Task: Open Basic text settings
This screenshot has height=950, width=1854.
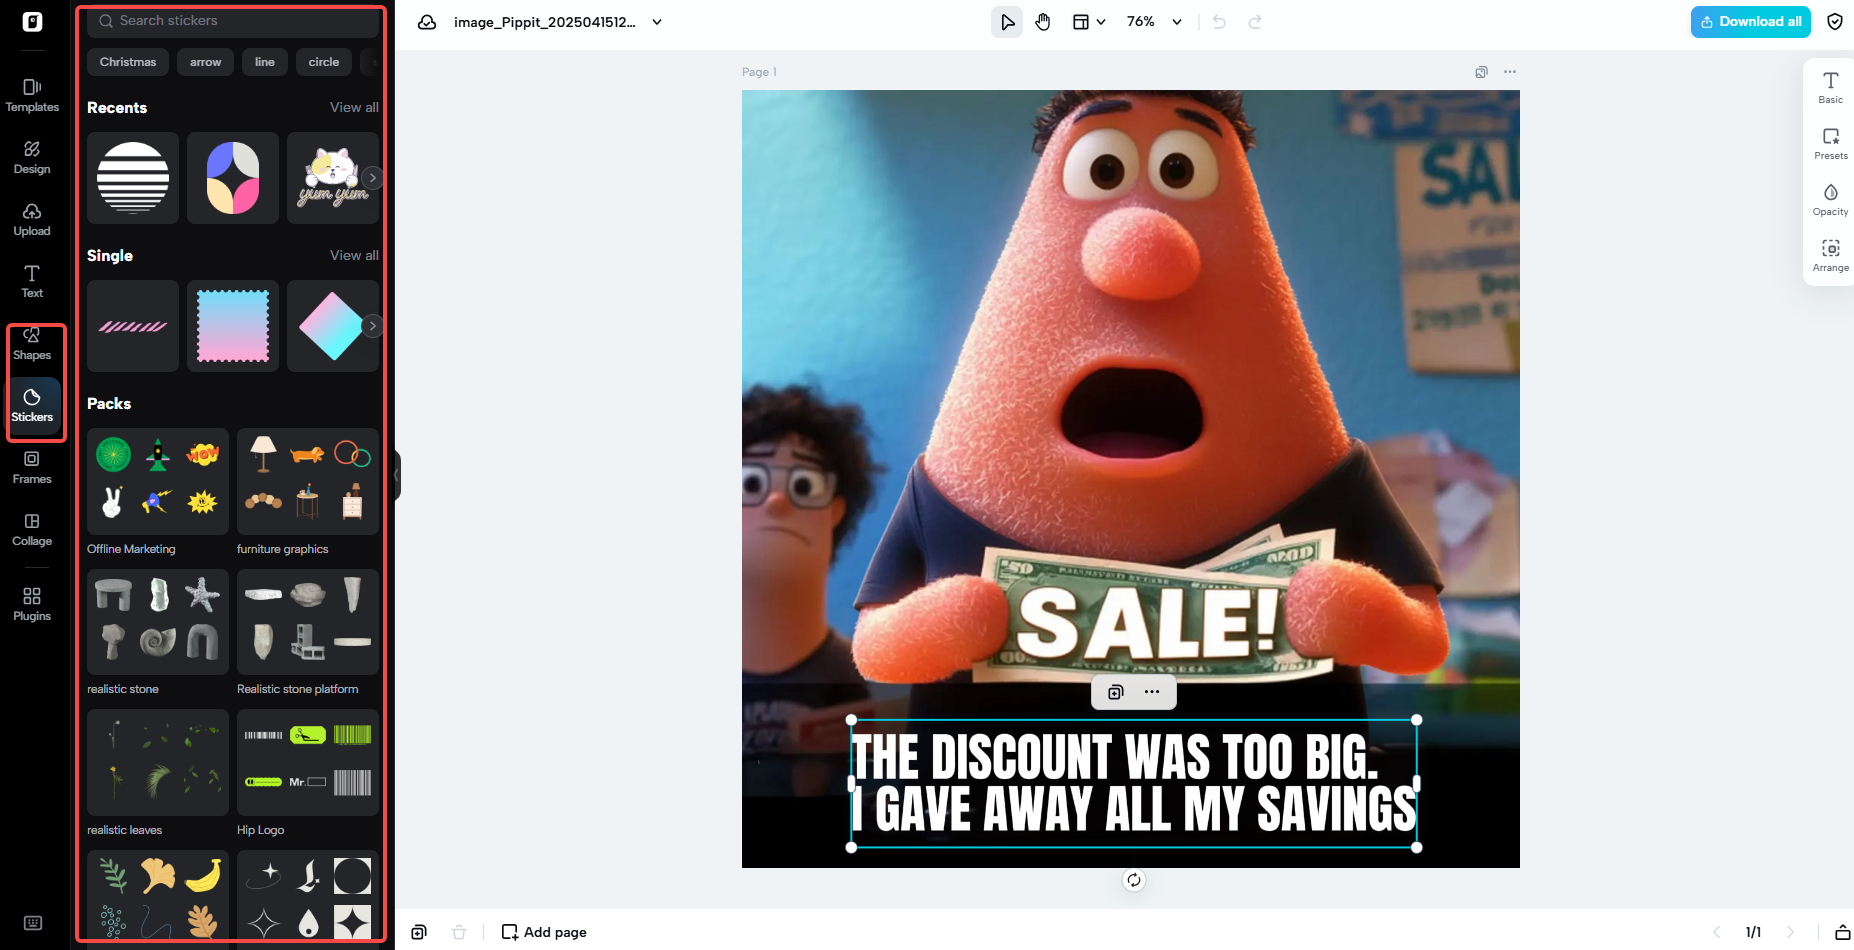Action: [1831, 88]
